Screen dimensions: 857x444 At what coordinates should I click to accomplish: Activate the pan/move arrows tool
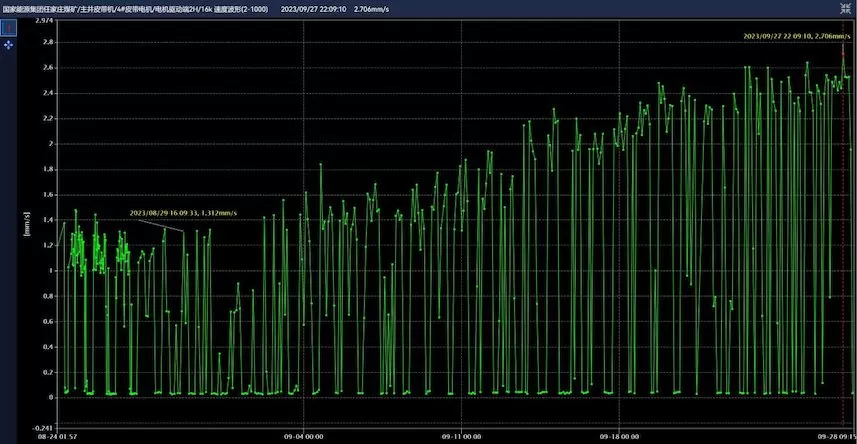click(8, 46)
